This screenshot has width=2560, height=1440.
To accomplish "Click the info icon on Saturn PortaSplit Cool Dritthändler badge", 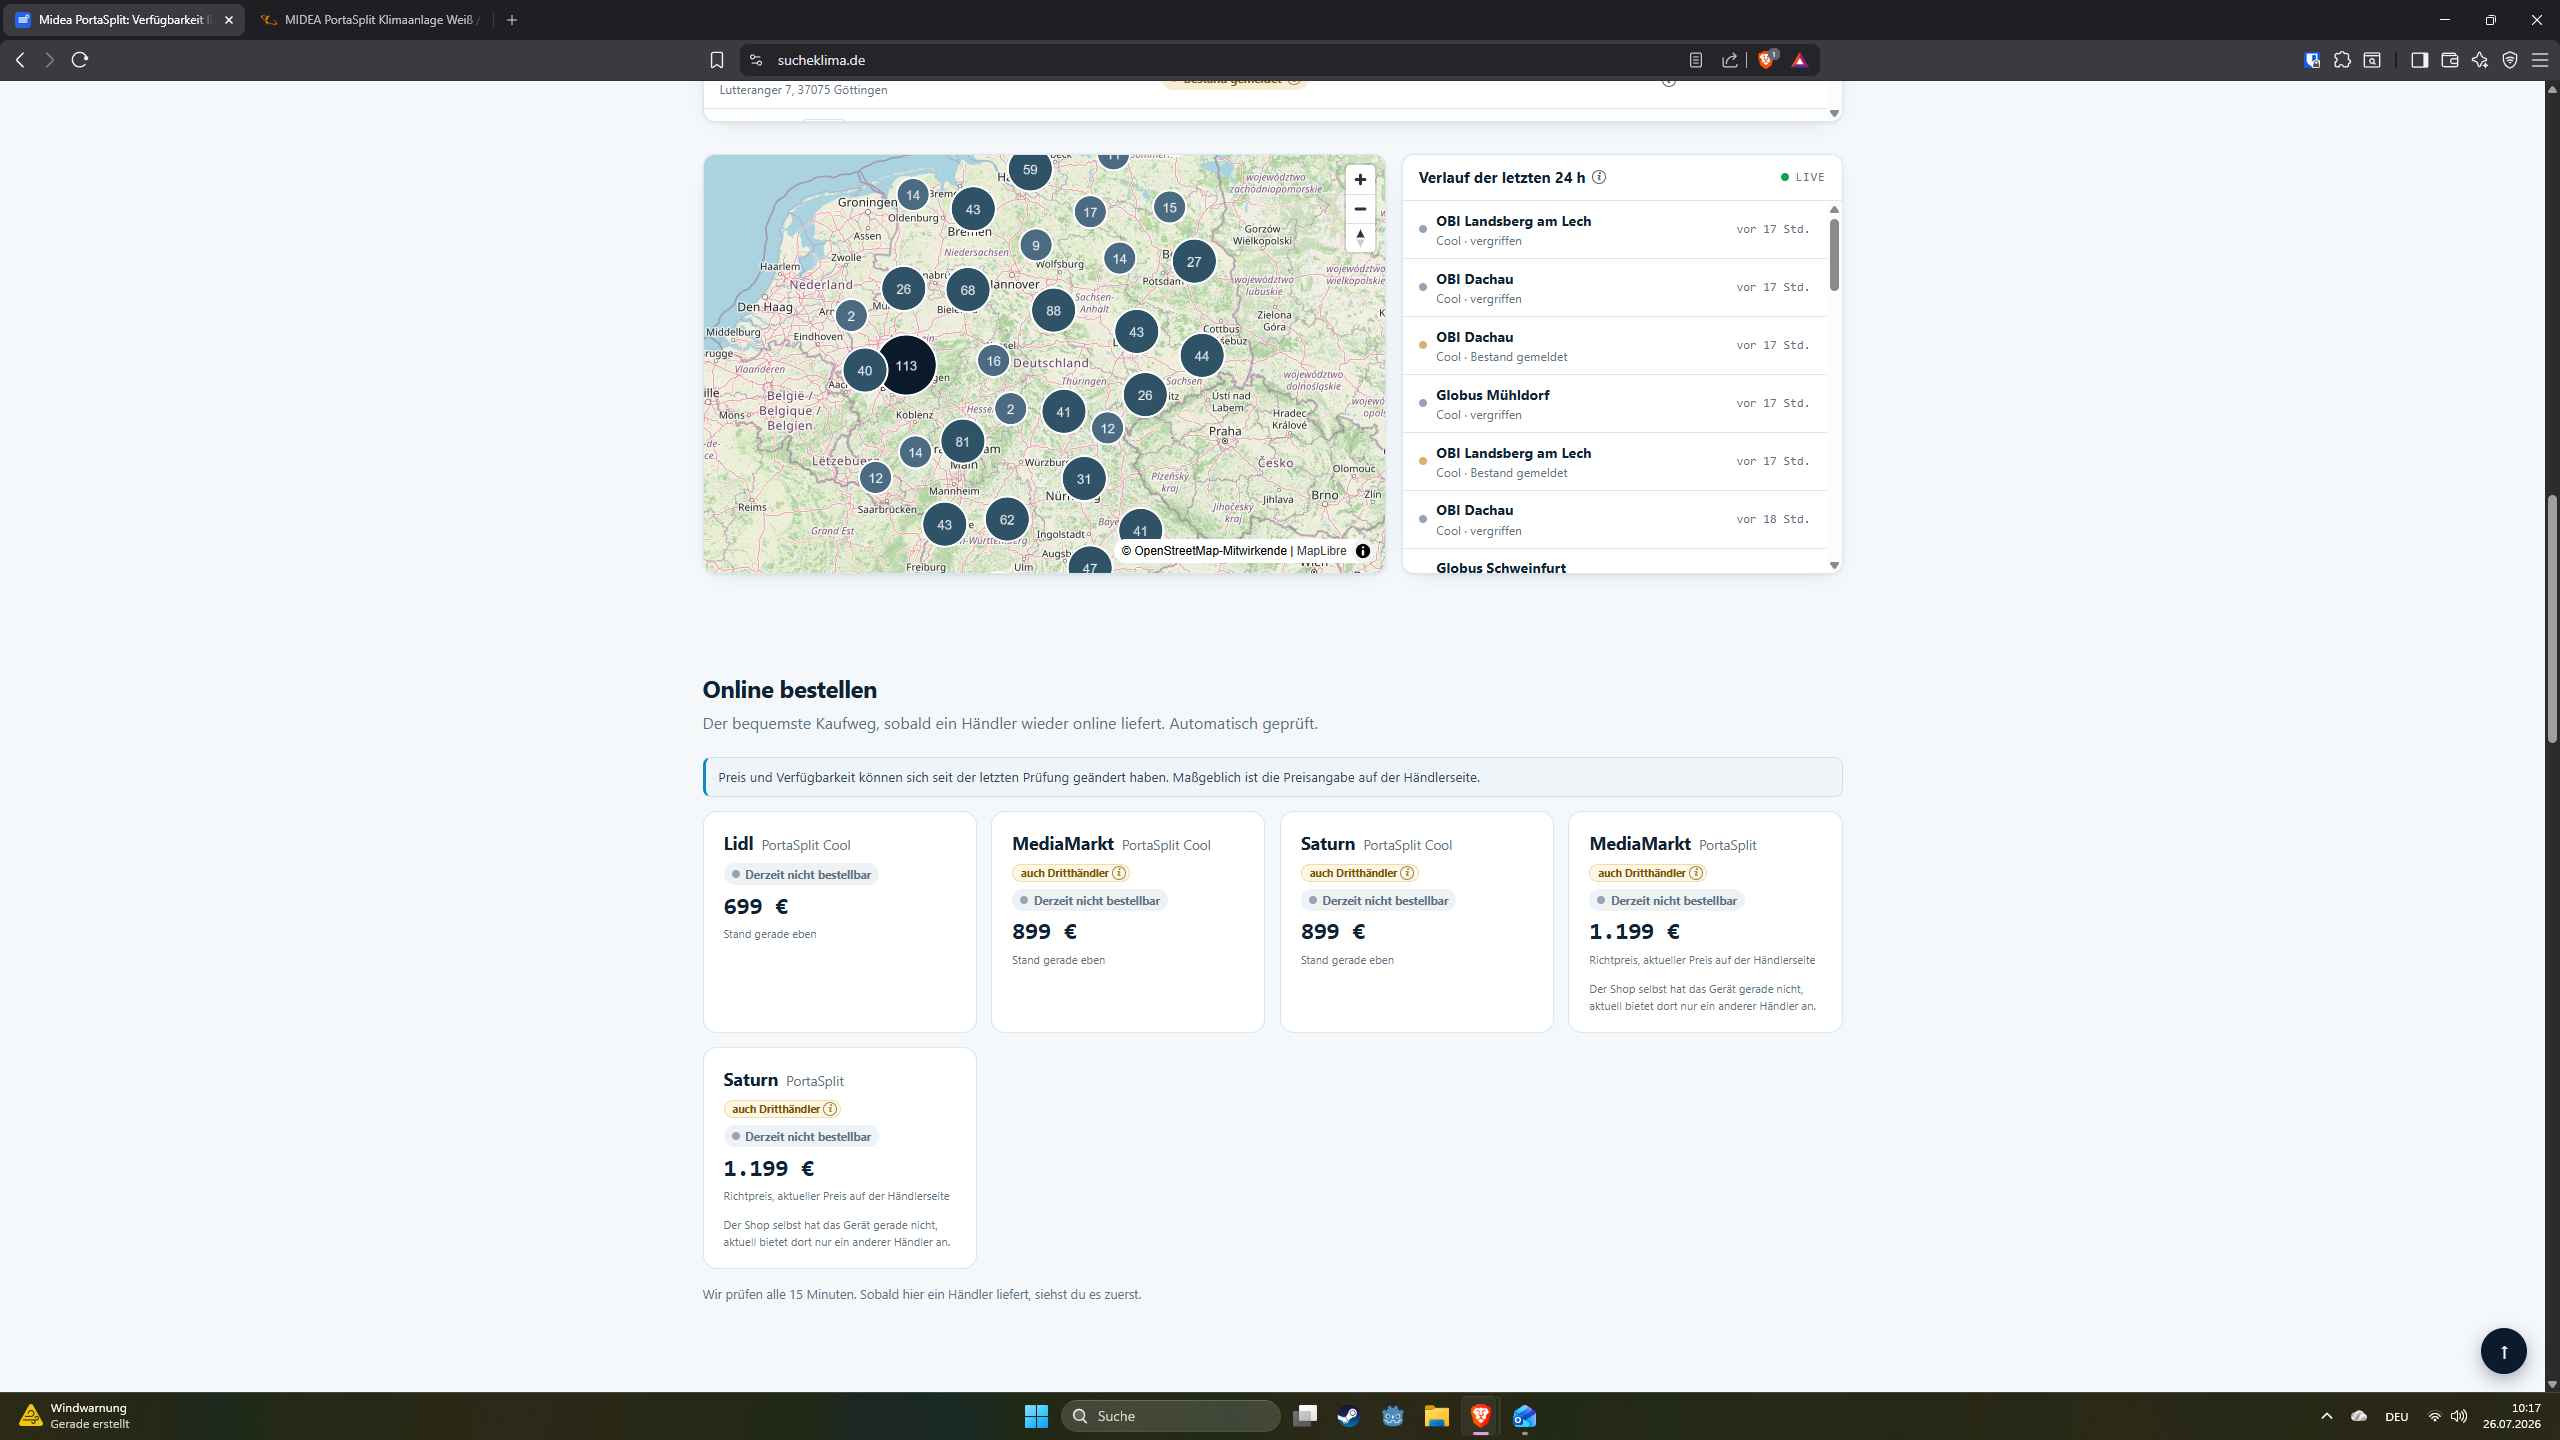I will (1407, 873).
